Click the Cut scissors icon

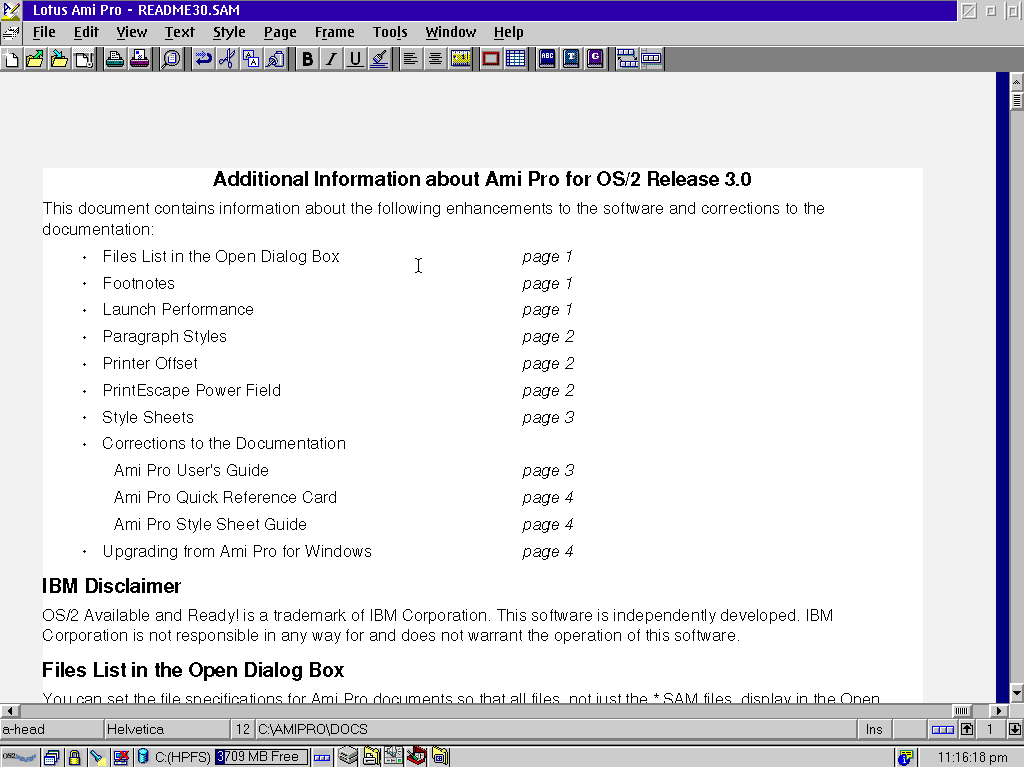click(x=227, y=59)
